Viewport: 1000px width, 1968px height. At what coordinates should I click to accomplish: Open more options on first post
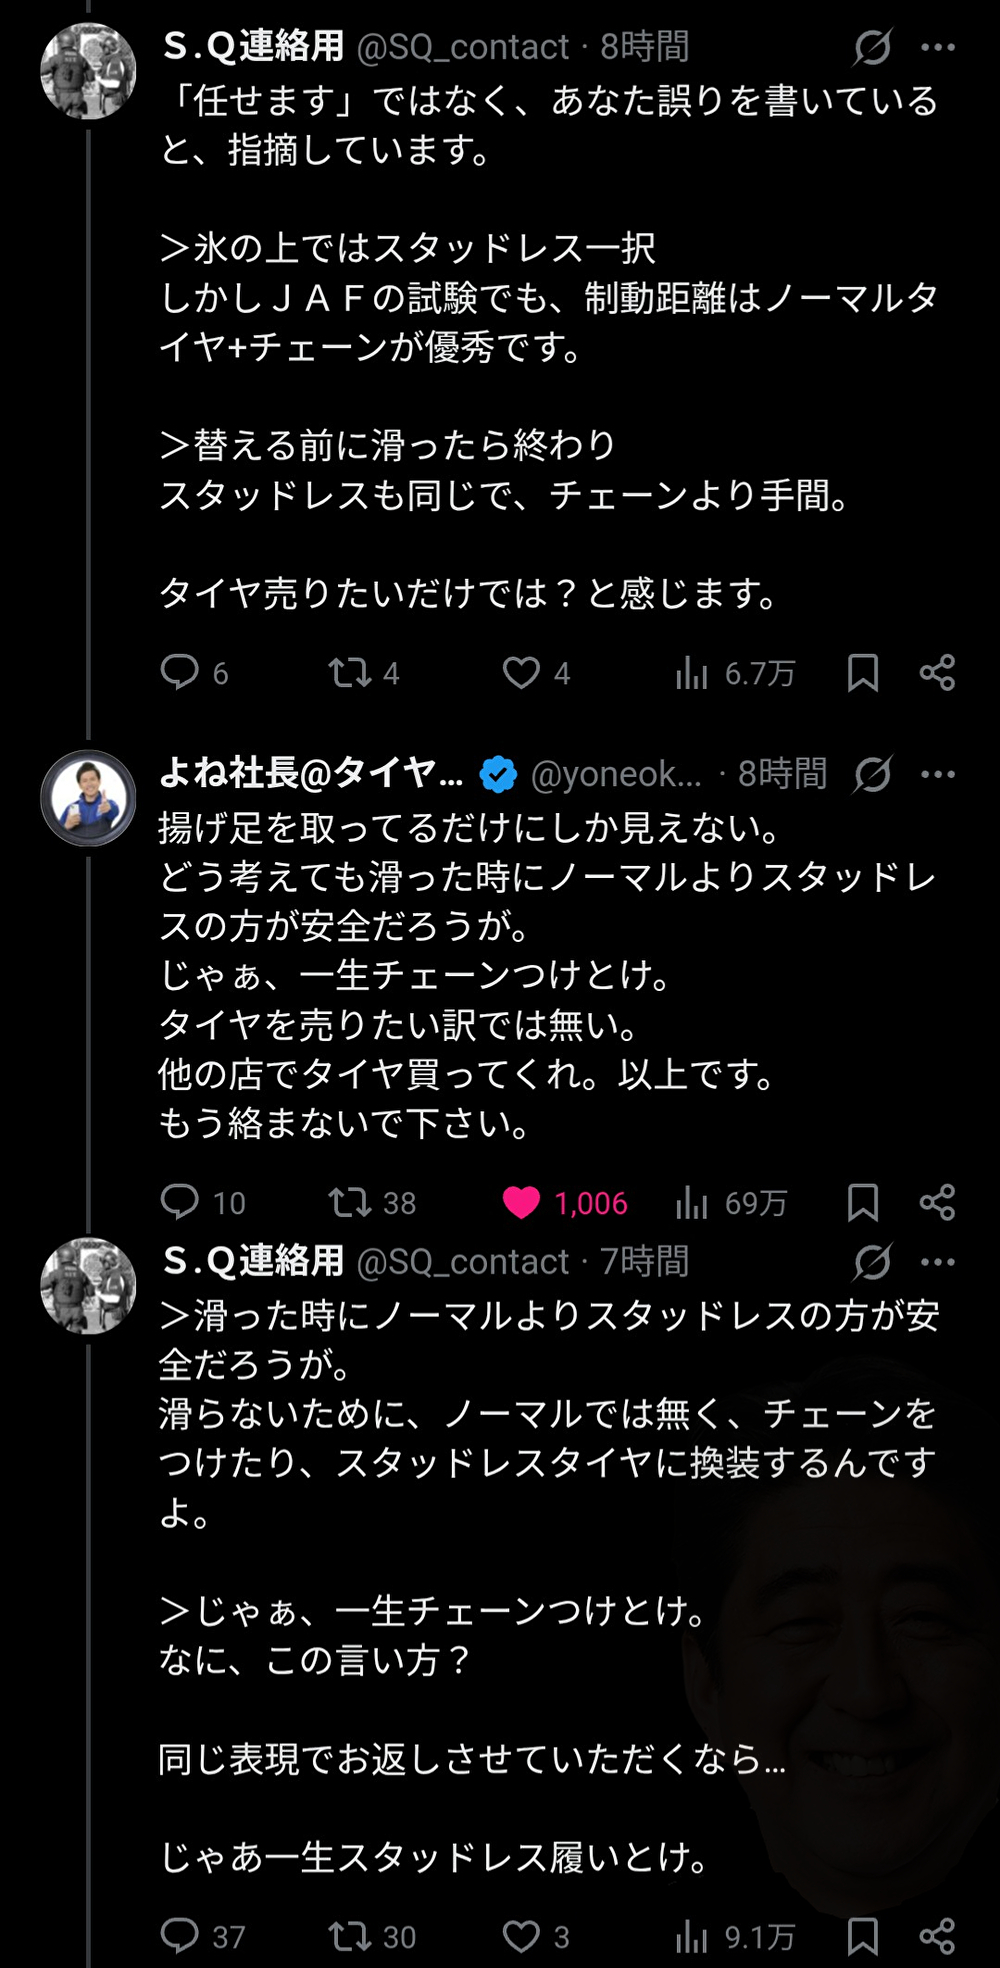[x=937, y=47]
